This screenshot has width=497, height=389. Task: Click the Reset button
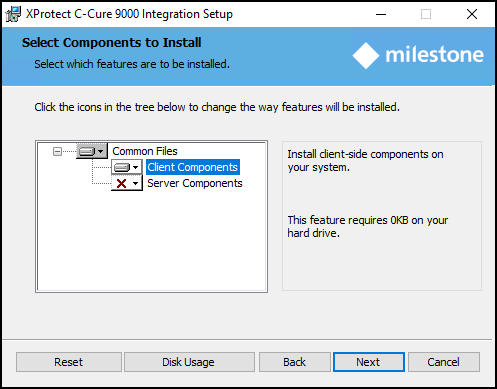(69, 362)
